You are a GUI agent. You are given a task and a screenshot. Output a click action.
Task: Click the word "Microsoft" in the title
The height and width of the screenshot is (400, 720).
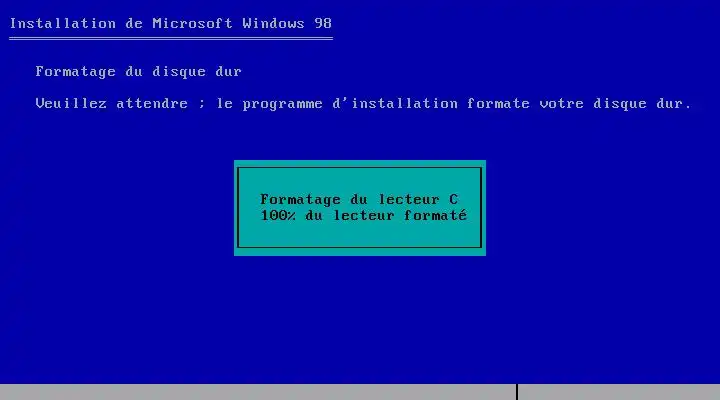click(x=193, y=23)
